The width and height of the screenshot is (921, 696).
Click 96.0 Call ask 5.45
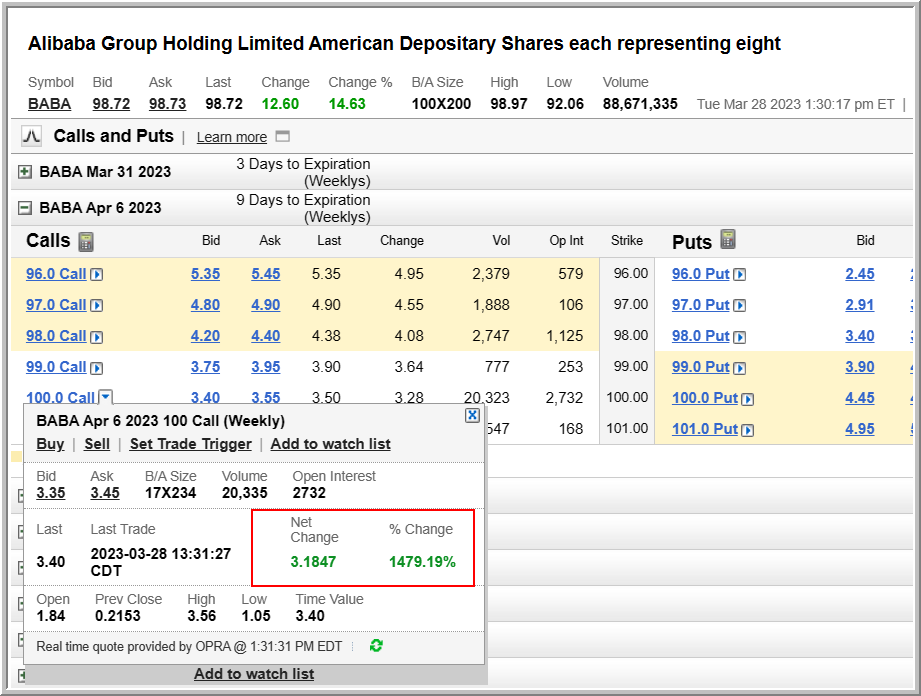265,274
